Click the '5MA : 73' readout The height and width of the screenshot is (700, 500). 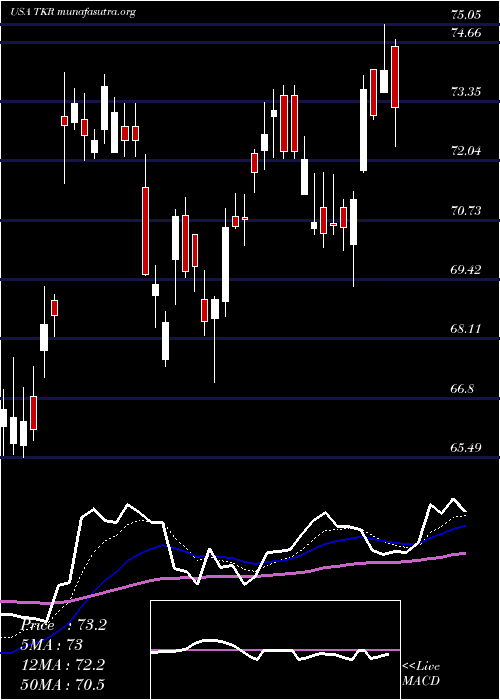pos(52,645)
